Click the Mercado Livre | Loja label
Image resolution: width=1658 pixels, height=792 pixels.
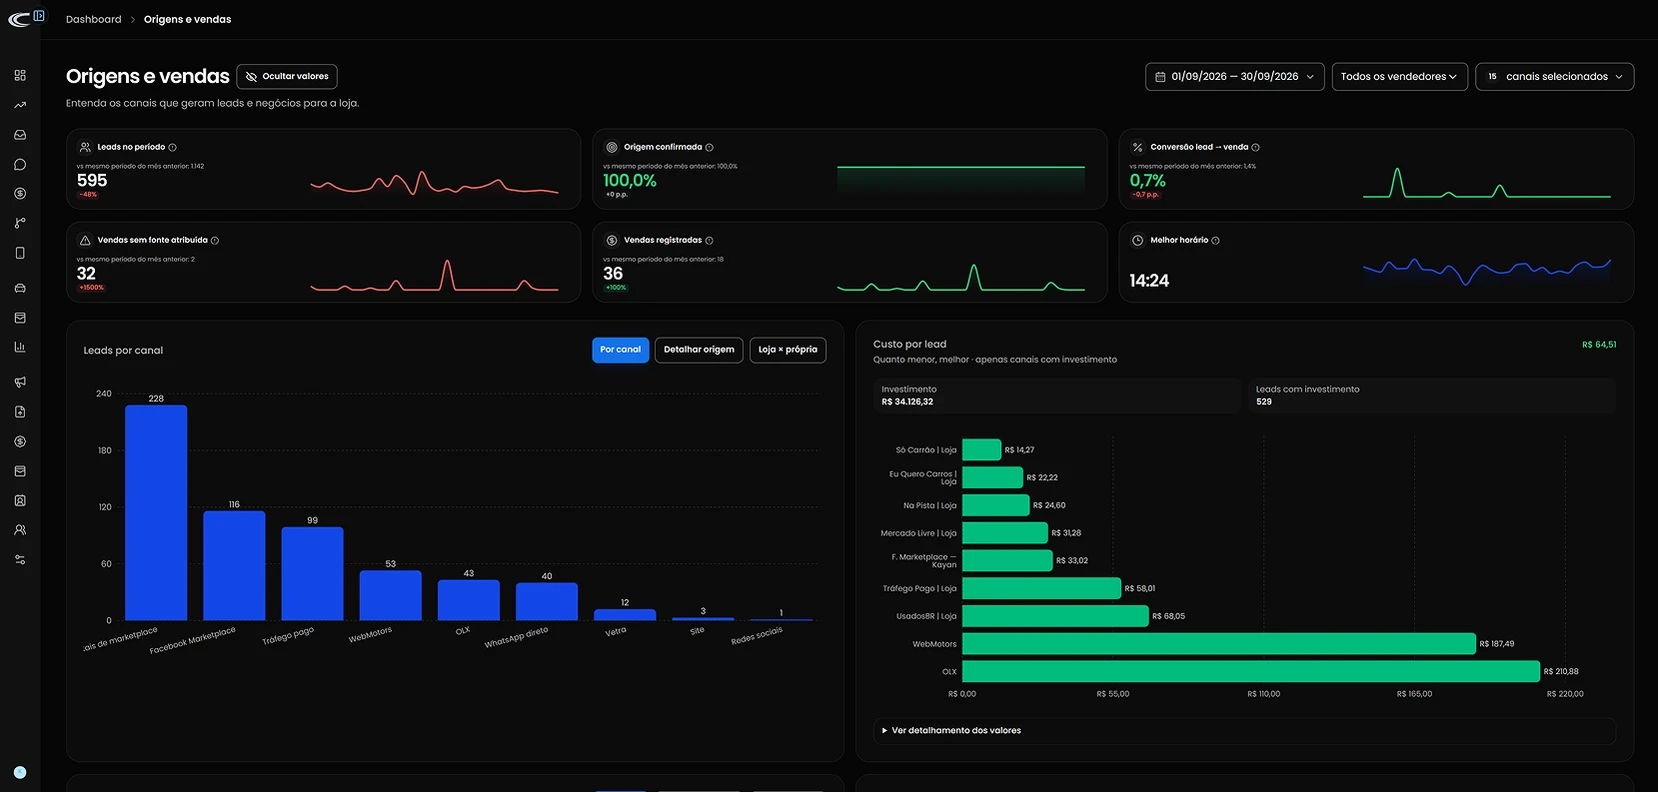click(x=918, y=533)
